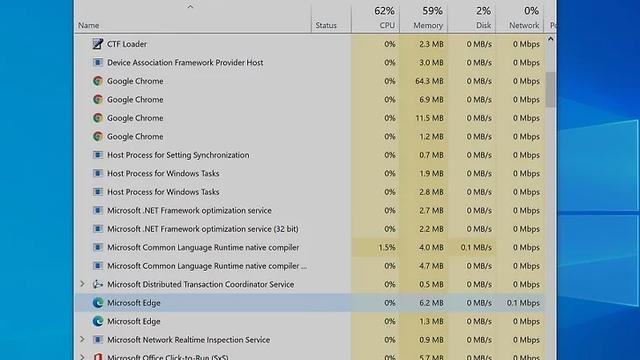Viewport: 640px width, 360px height.
Task: Click the Status column header
Action: [331, 17]
